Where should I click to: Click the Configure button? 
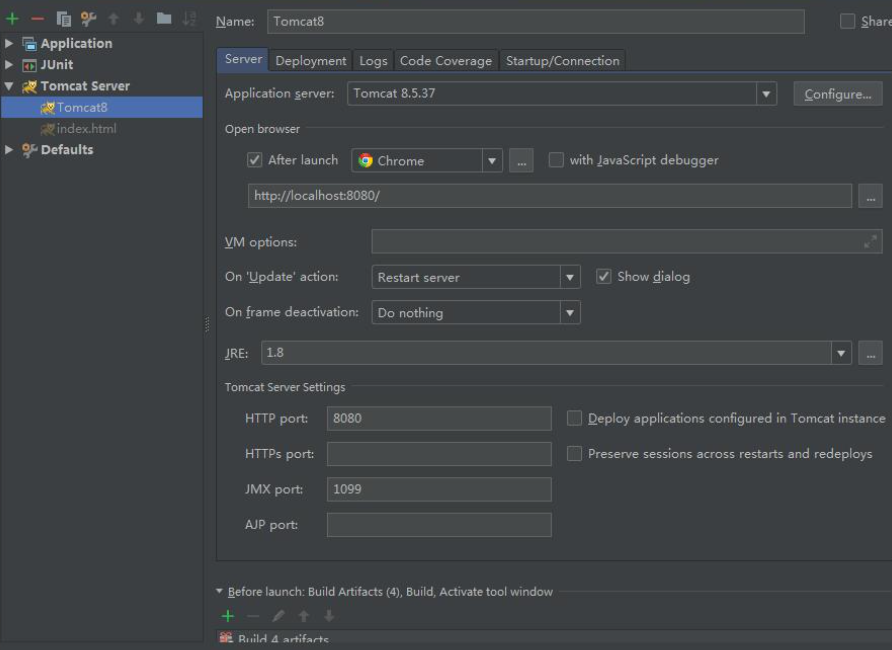(x=839, y=95)
